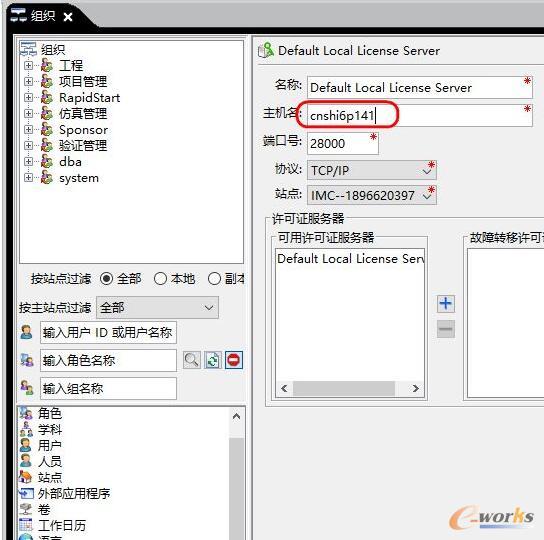This screenshot has width=544, height=540.
Task: Expand the RapidStart tree node
Action: pos(28,98)
